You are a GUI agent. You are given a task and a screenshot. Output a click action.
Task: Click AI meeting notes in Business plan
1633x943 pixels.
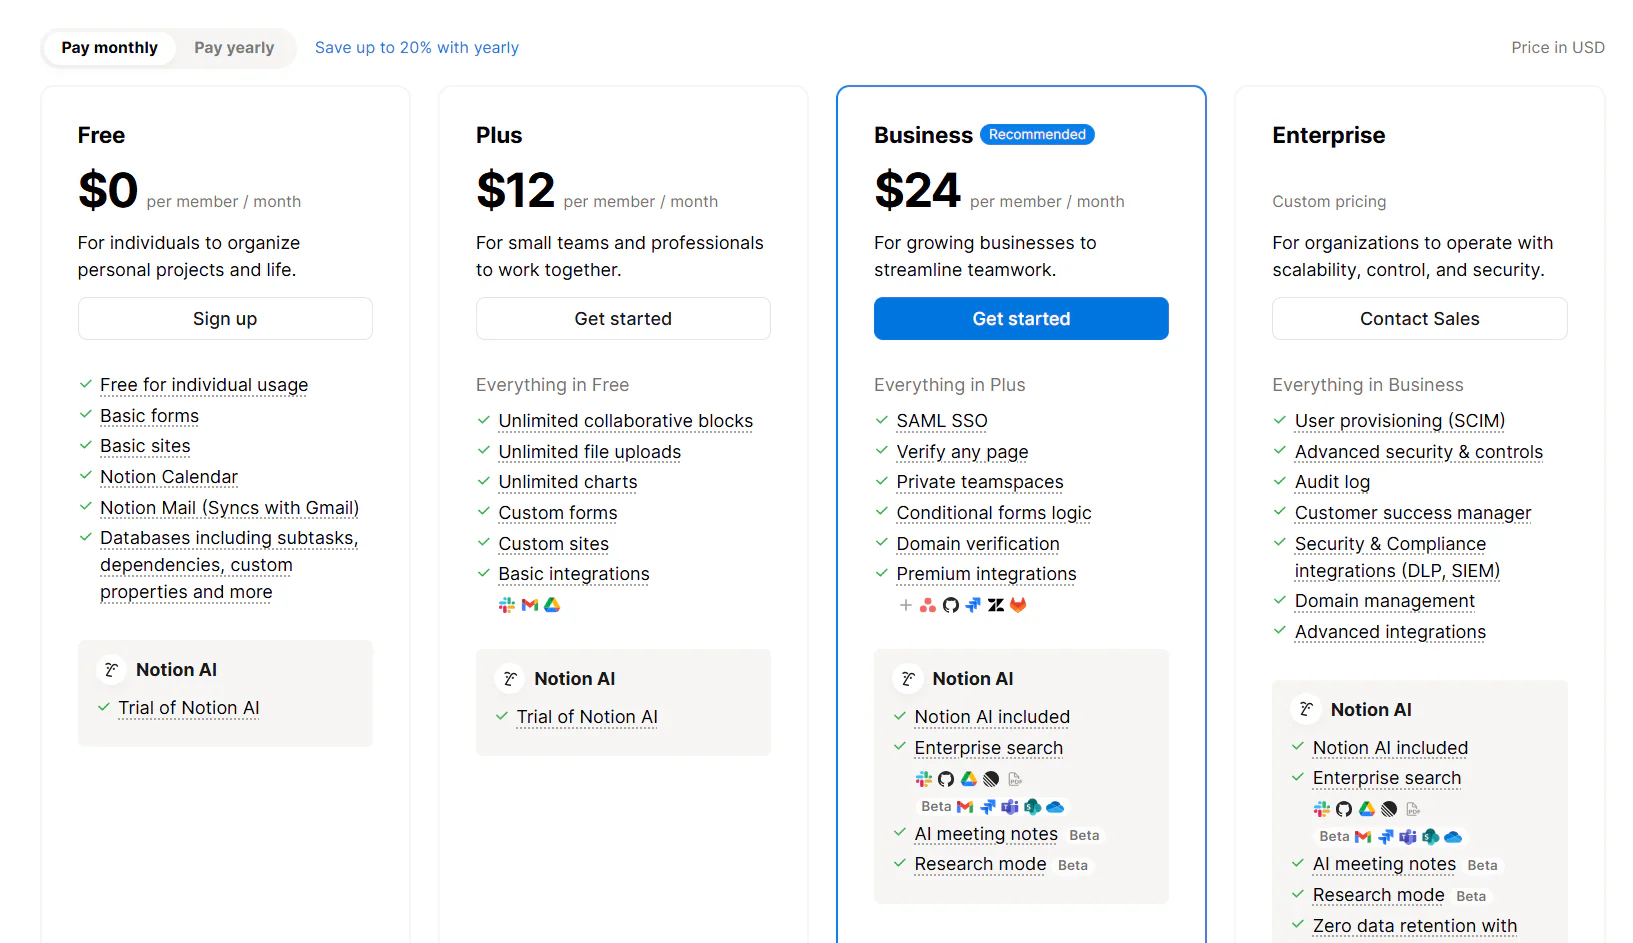(986, 834)
